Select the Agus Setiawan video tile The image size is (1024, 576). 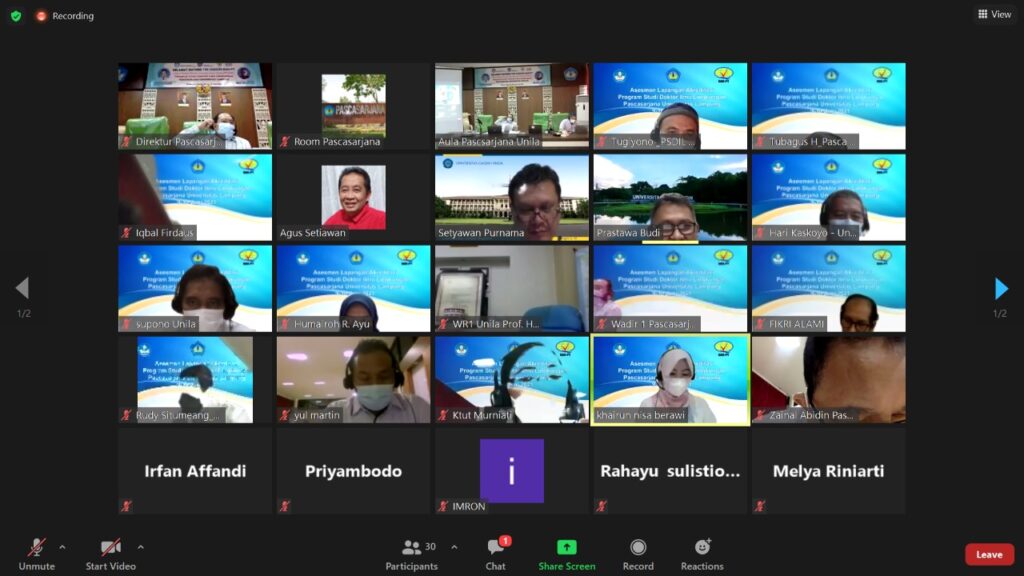click(x=353, y=197)
